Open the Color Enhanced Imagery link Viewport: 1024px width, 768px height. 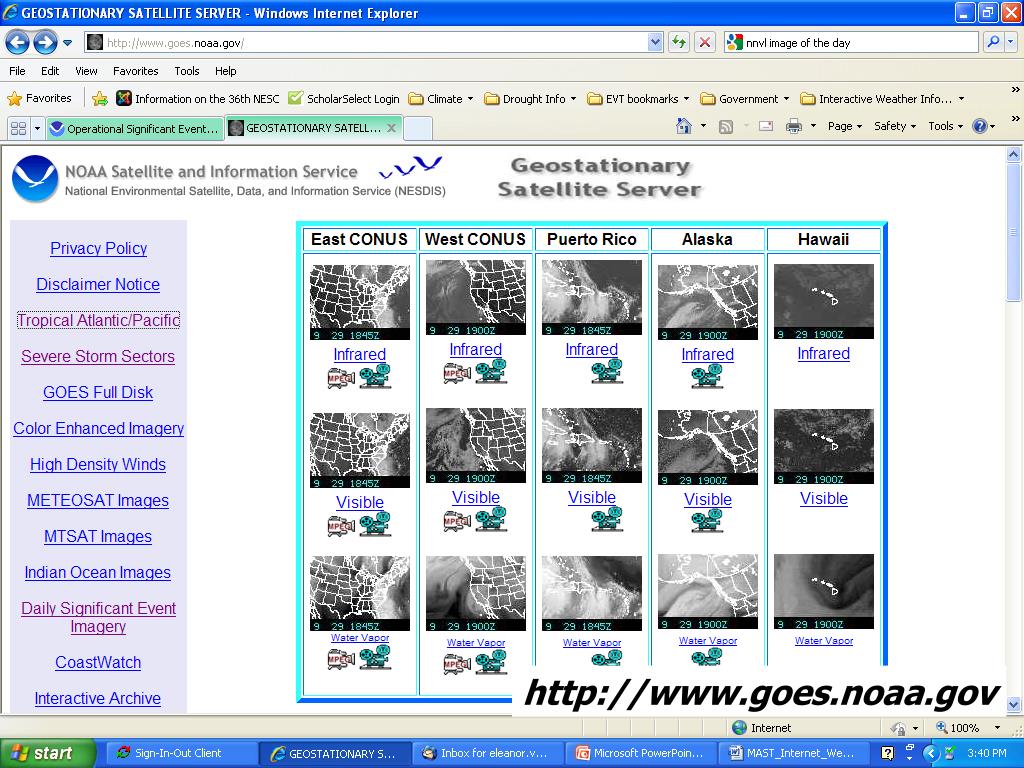pyautogui.click(x=99, y=428)
